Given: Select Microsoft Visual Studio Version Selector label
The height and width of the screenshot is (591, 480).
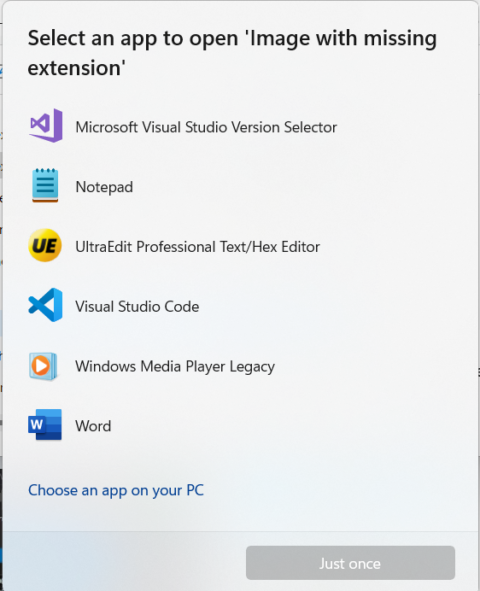Looking at the screenshot, I should 206,127.
